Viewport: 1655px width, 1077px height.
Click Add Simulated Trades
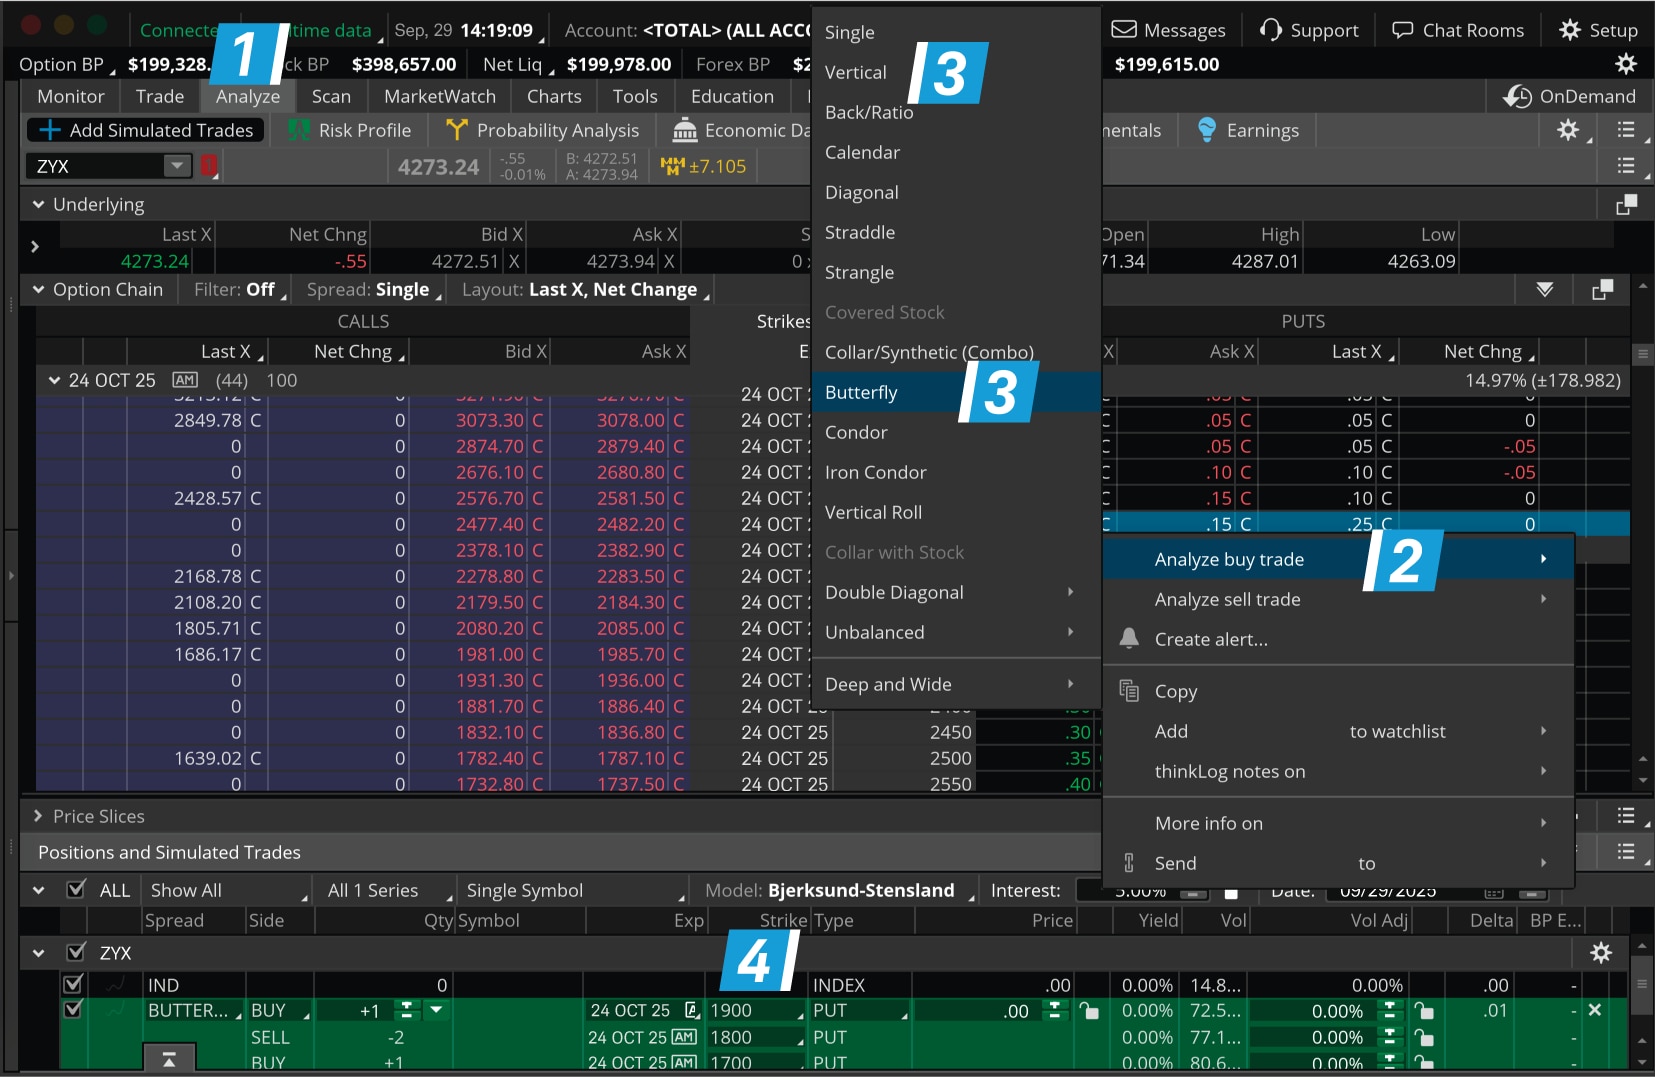[144, 130]
